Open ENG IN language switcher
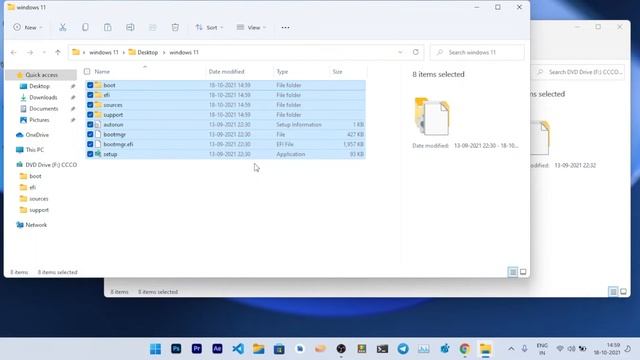640x360 pixels. [542, 349]
